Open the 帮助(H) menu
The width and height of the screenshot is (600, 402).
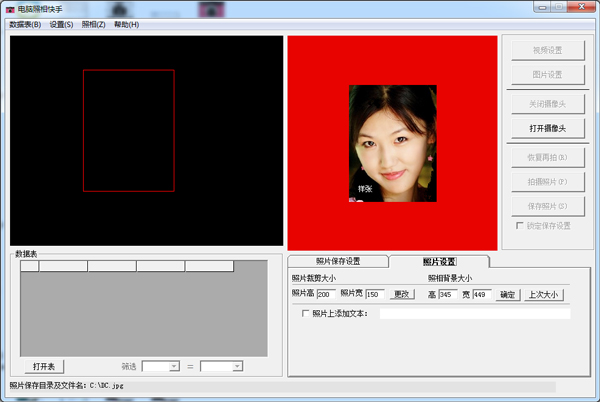tap(127, 24)
